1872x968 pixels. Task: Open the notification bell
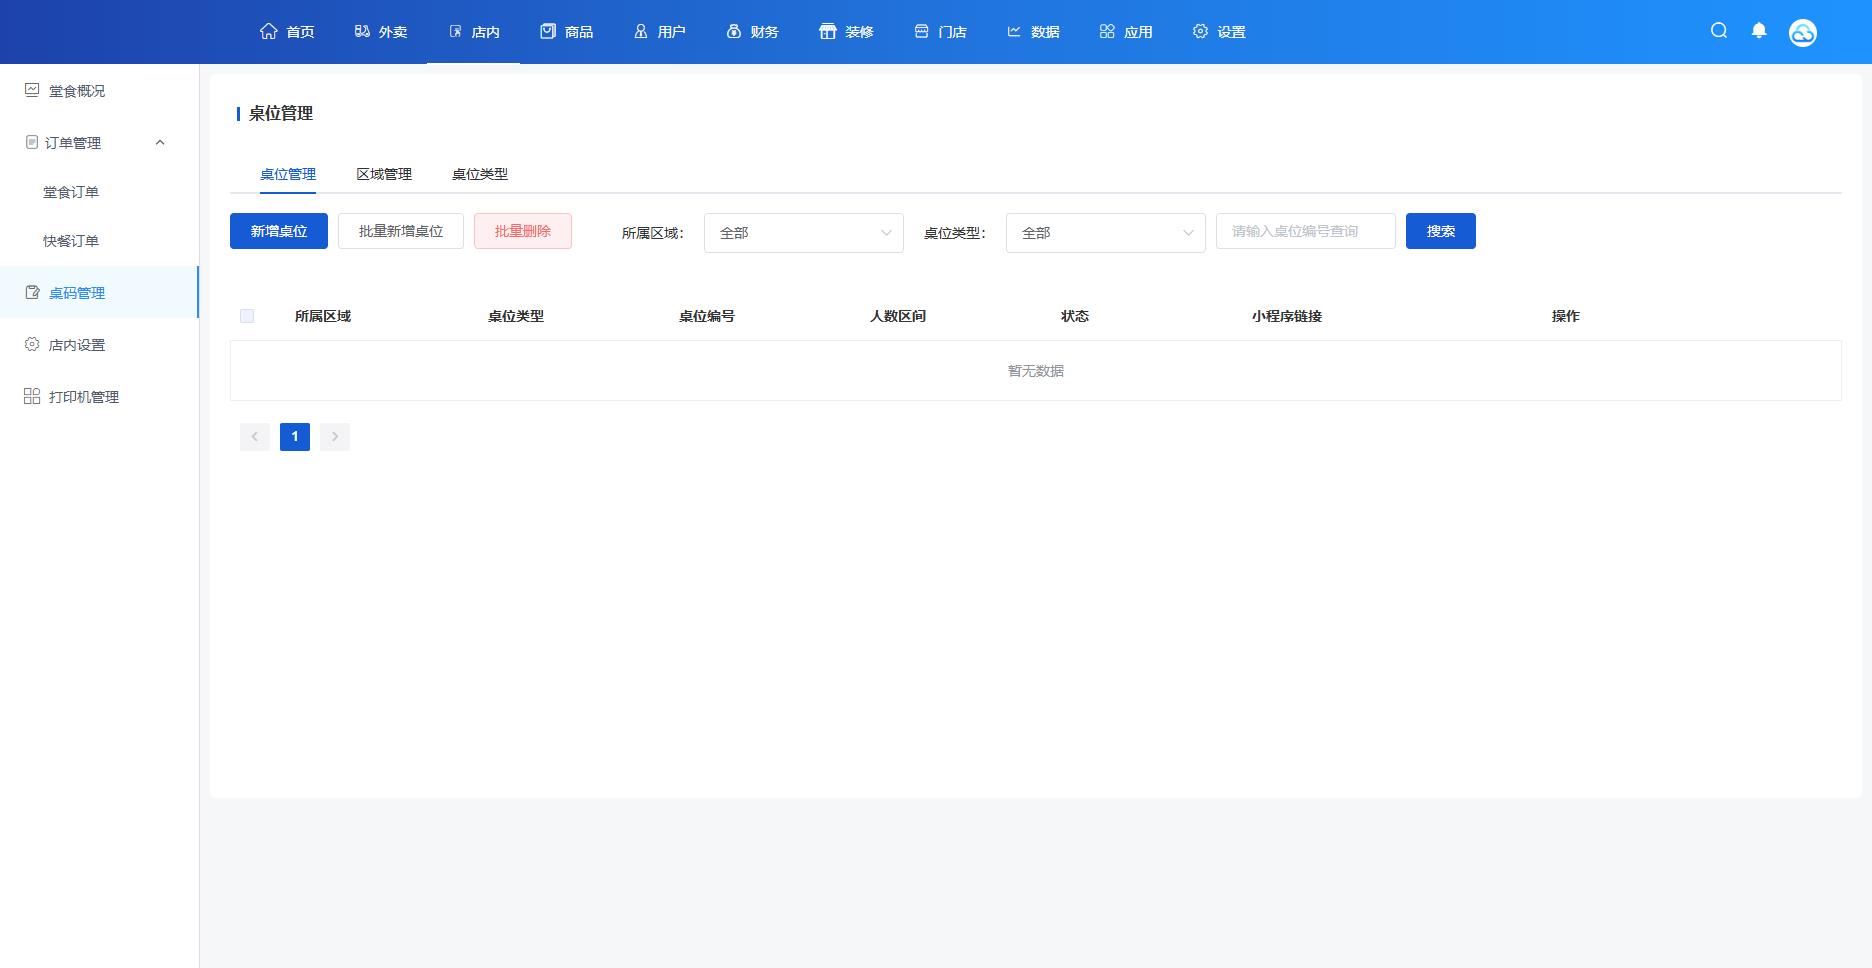click(x=1759, y=31)
